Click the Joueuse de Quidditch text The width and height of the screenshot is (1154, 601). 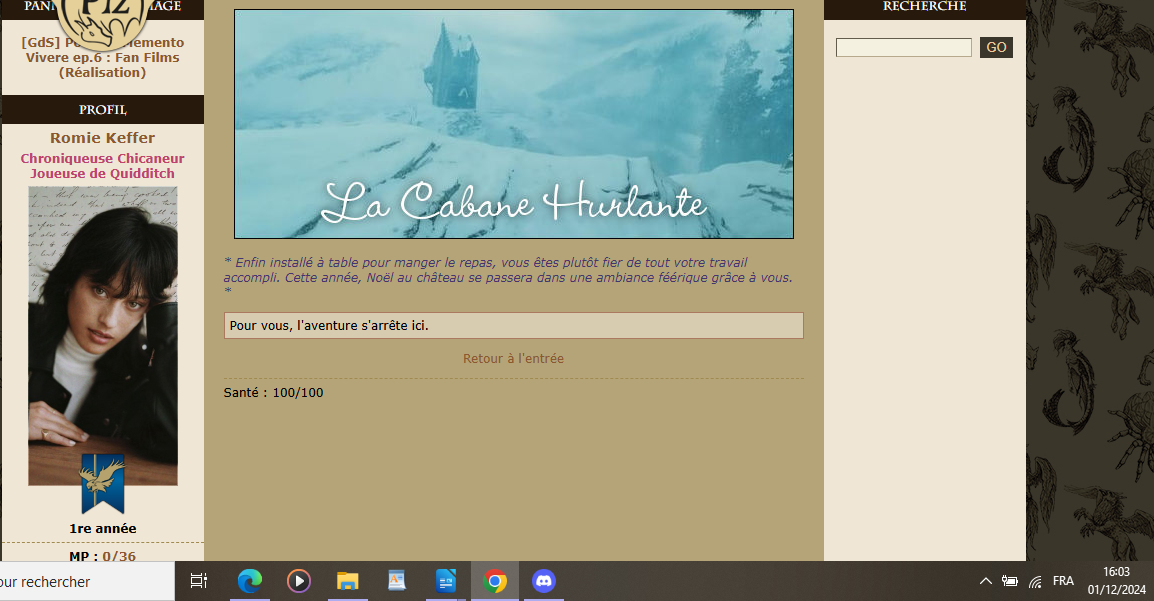[x=102, y=174]
